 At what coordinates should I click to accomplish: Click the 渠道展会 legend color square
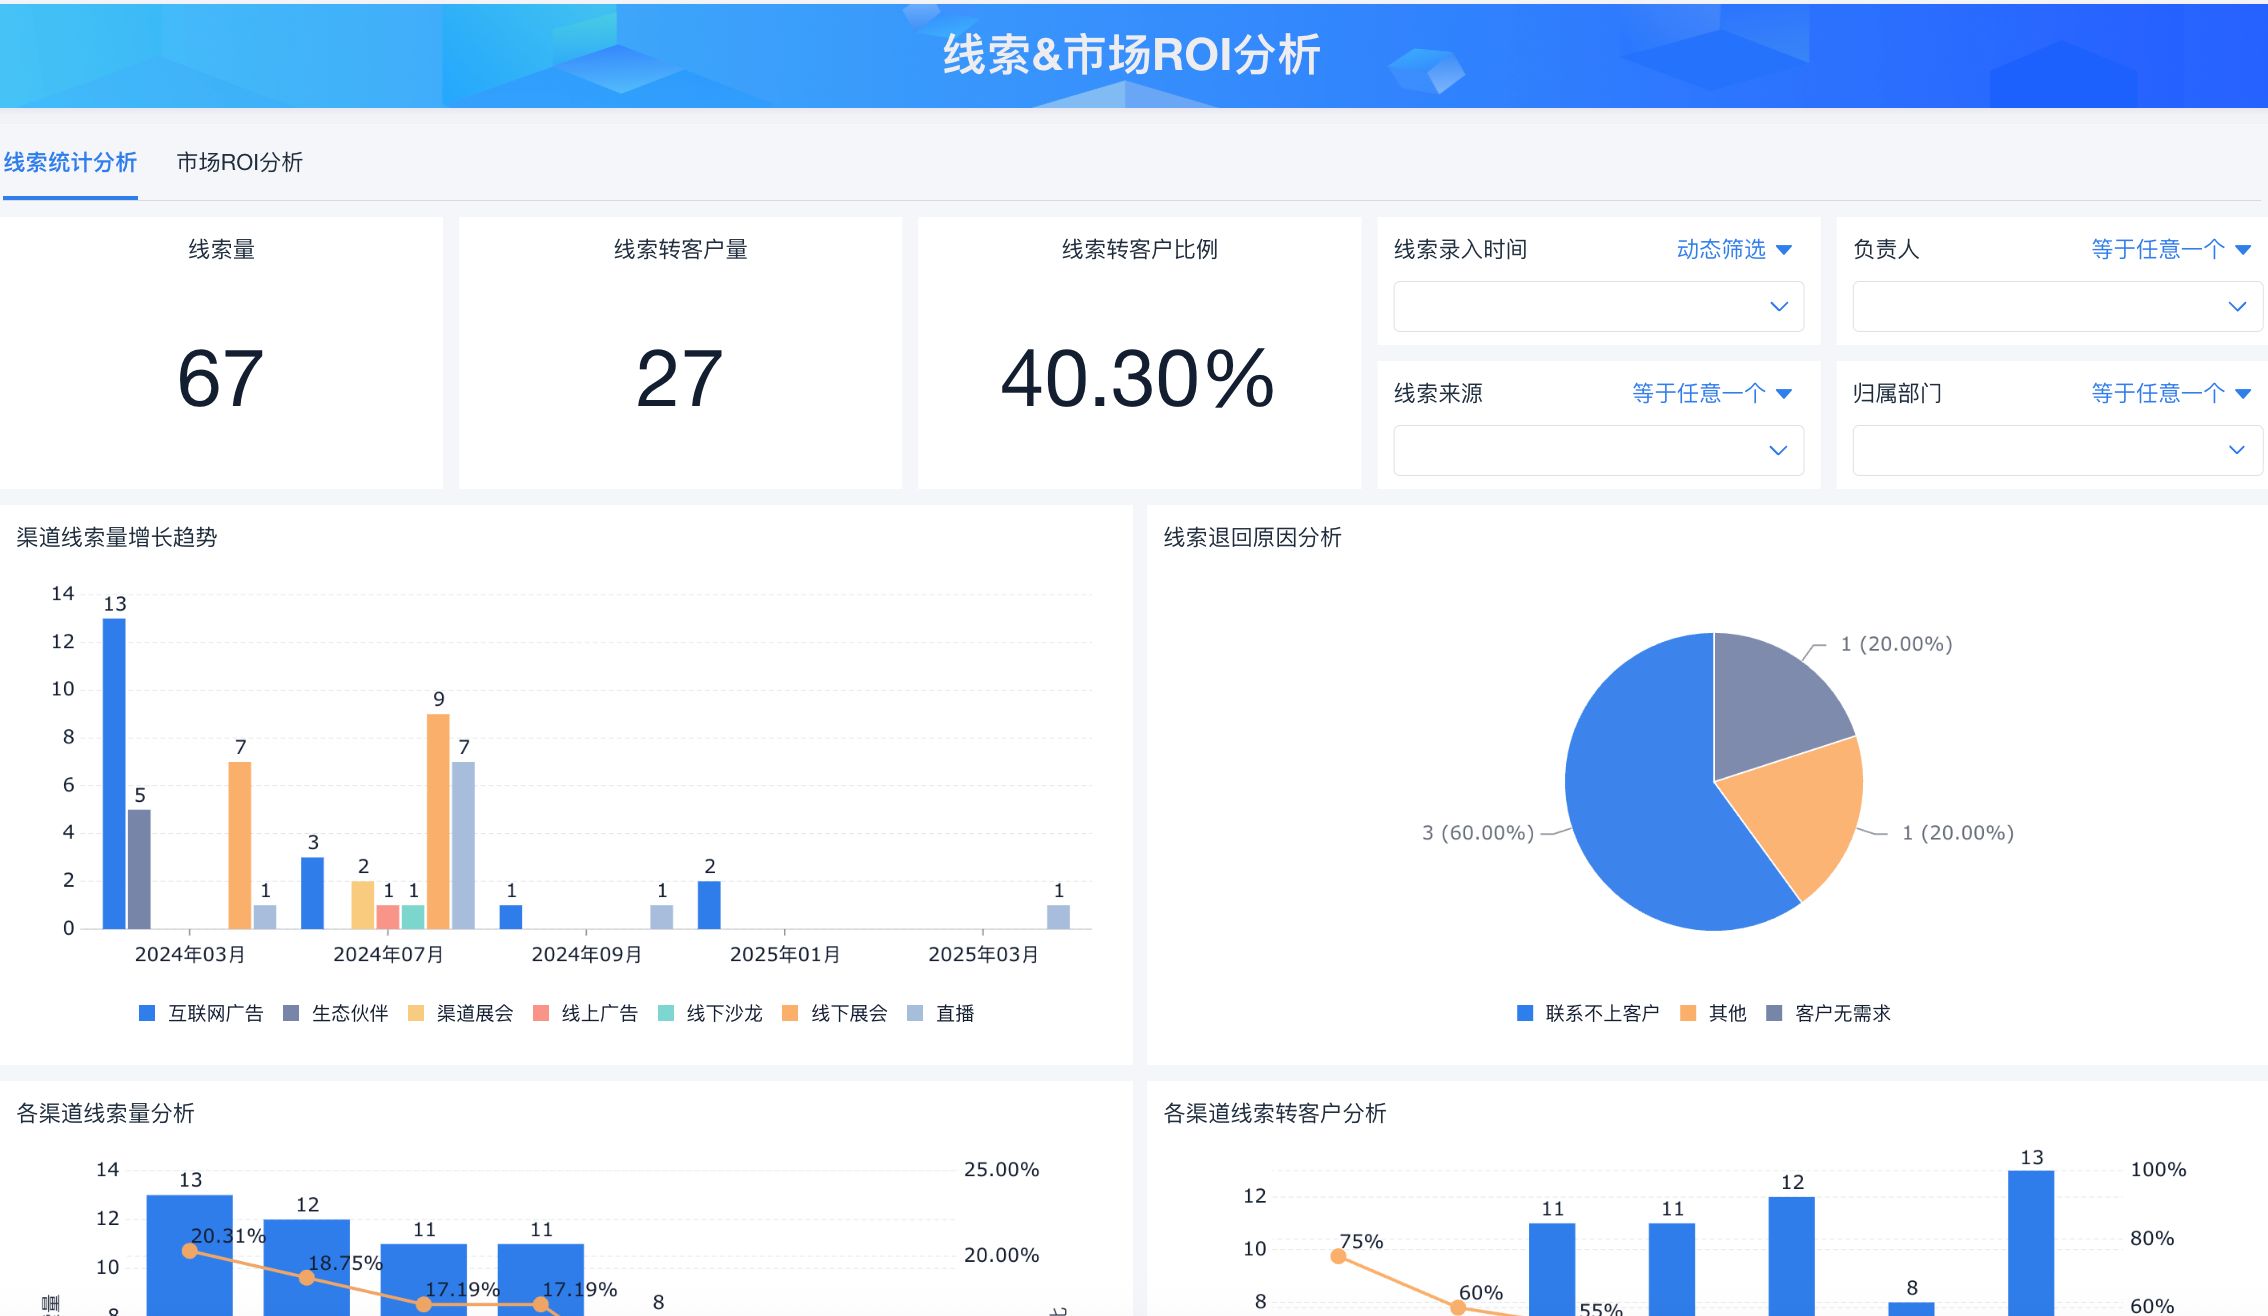416,1013
